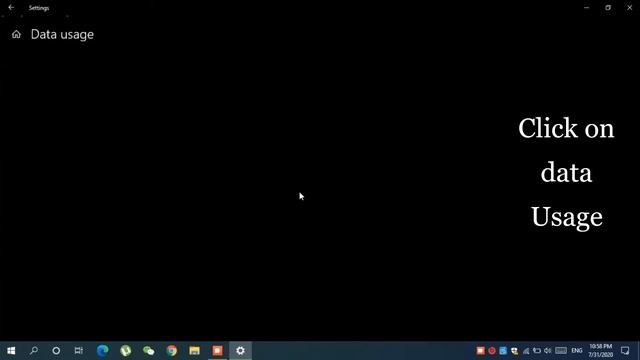This screenshot has height=360, width=640.
Task: Open the battery status tray icon
Action: click(x=537, y=351)
